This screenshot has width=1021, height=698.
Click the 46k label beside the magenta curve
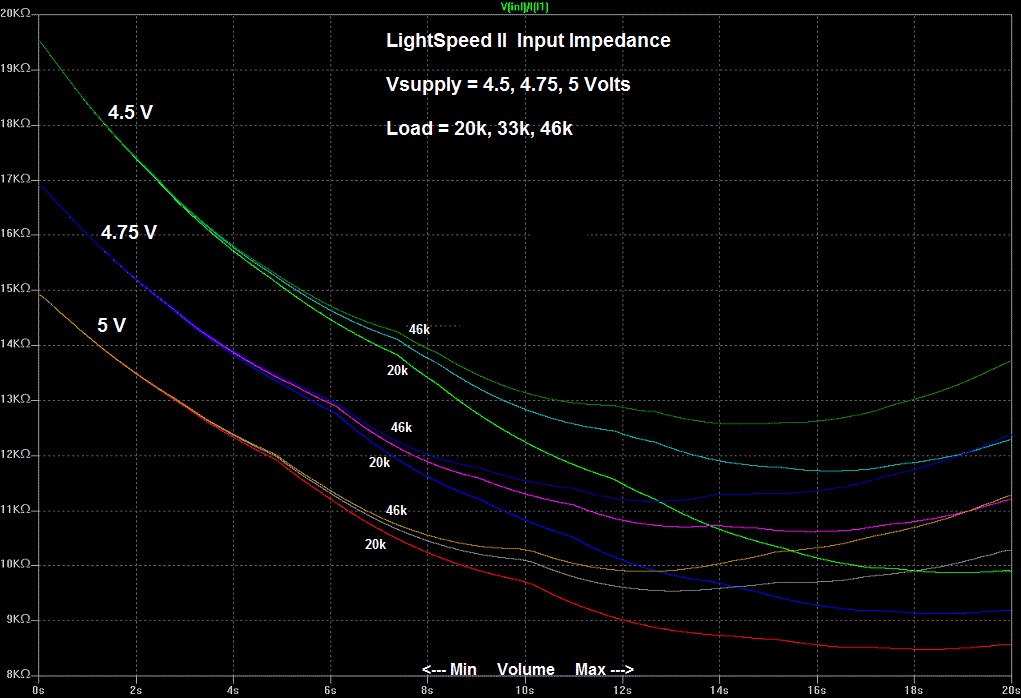pos(401,428)
